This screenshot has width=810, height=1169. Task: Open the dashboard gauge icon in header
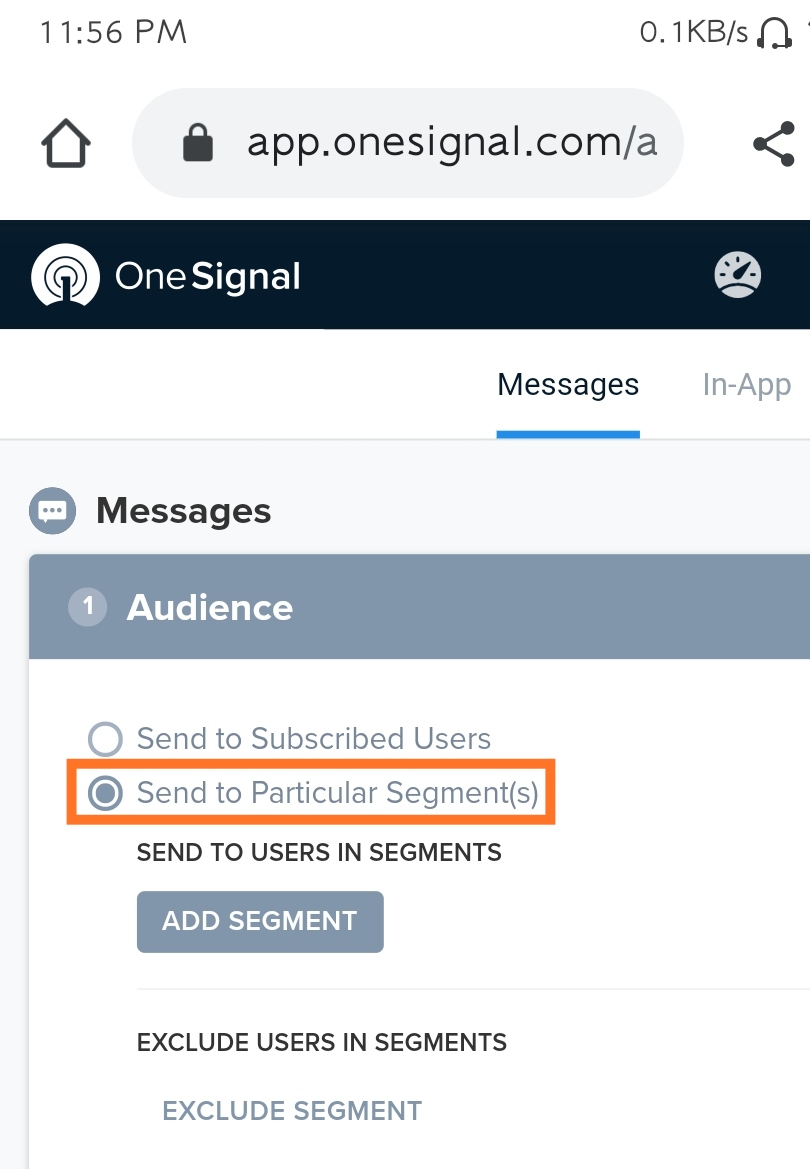738,275
